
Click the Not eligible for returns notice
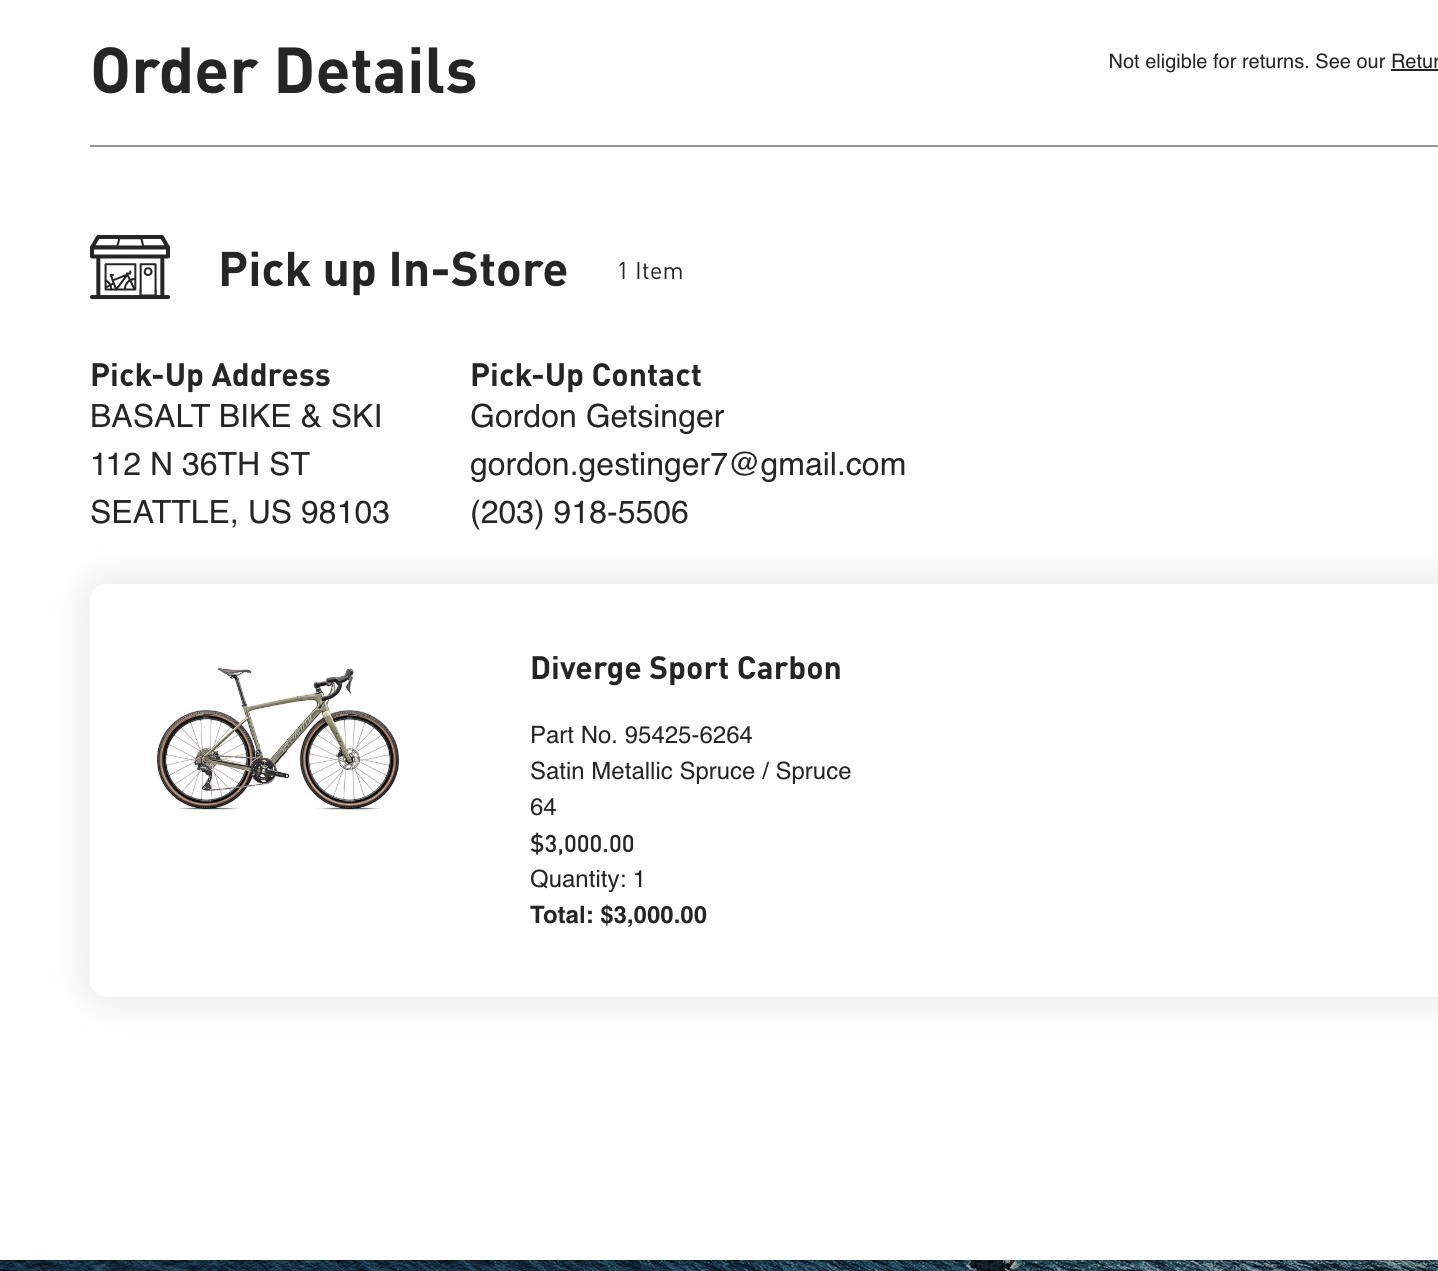coord(1247,62)
